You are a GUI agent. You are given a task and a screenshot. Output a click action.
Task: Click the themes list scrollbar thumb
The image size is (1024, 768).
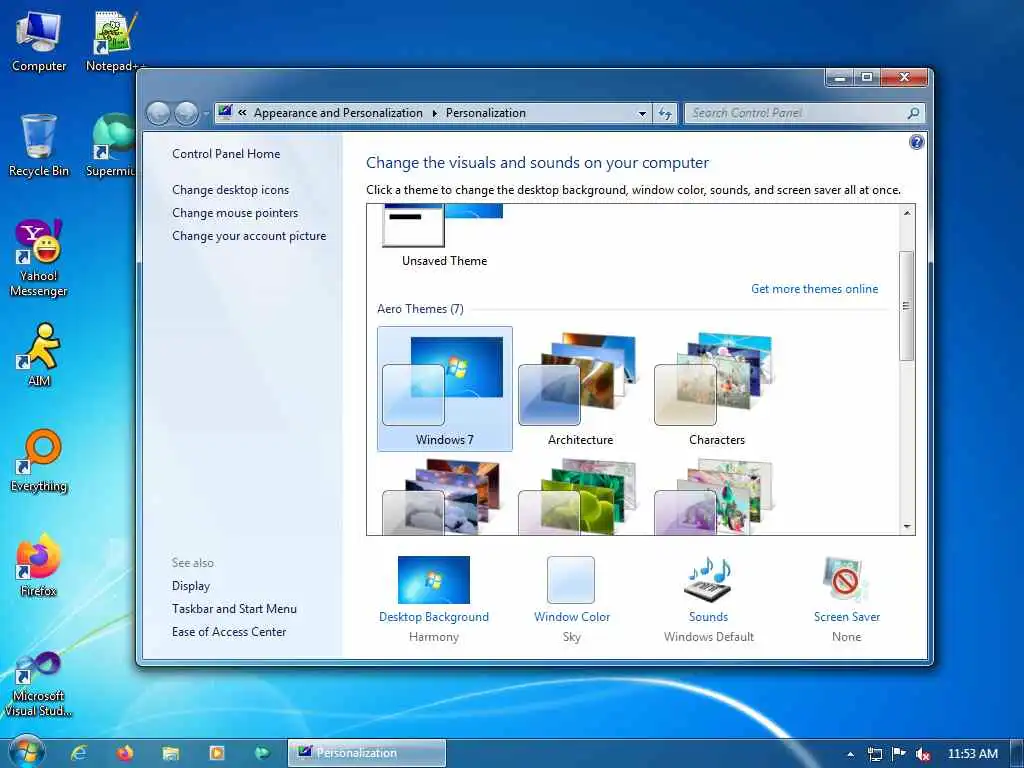906,305
